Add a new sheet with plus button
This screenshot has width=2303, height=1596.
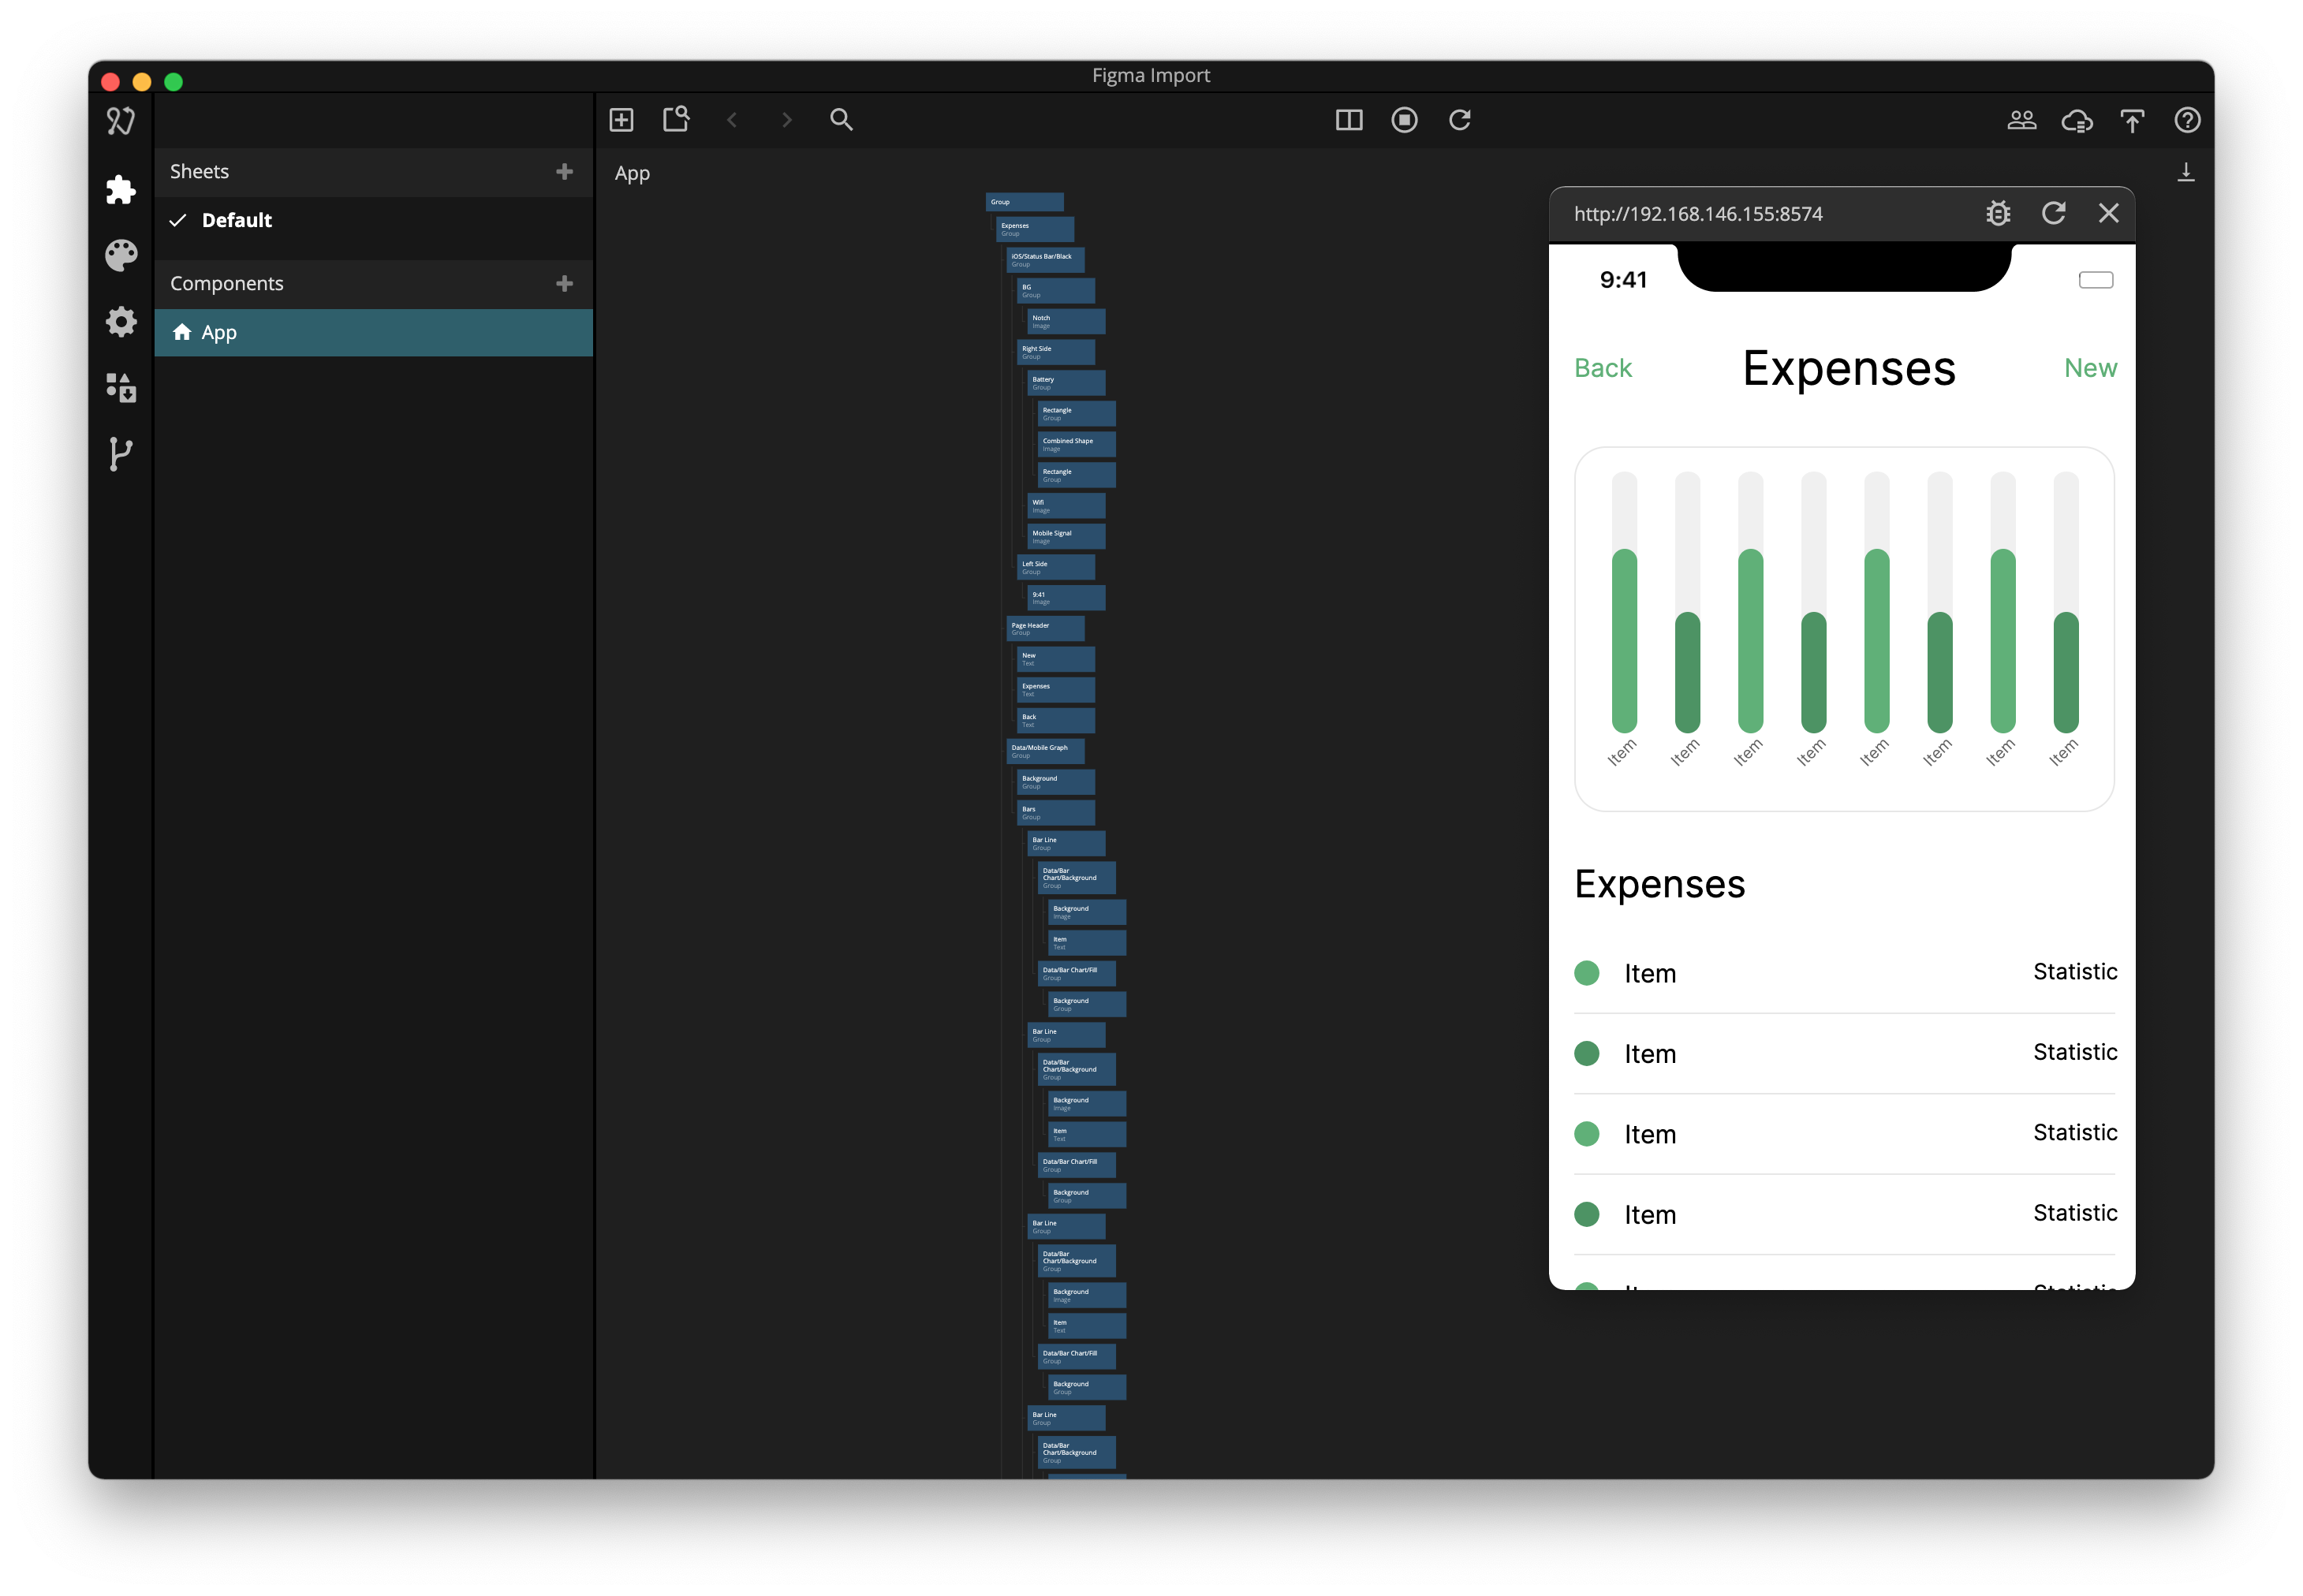click(564, 172)
